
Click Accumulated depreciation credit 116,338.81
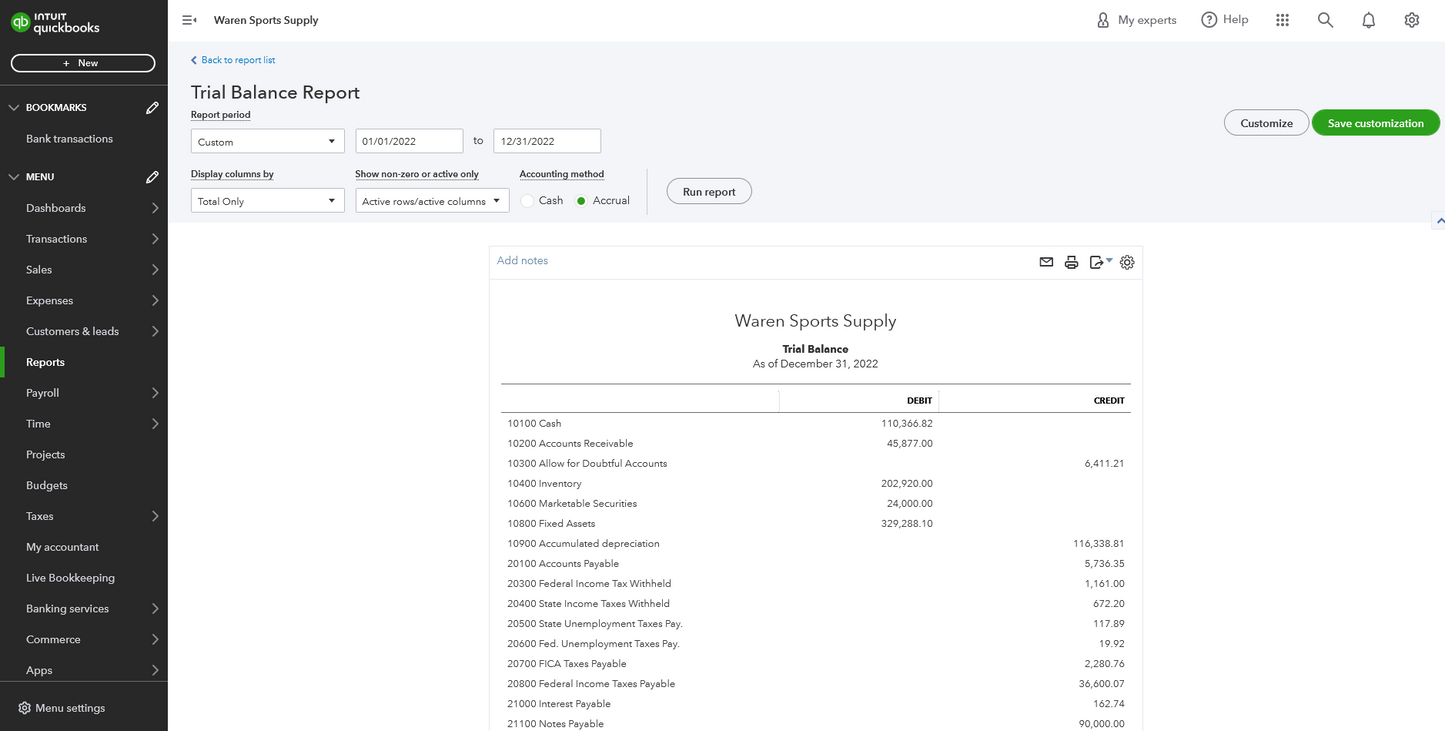tap(1098, 544)
